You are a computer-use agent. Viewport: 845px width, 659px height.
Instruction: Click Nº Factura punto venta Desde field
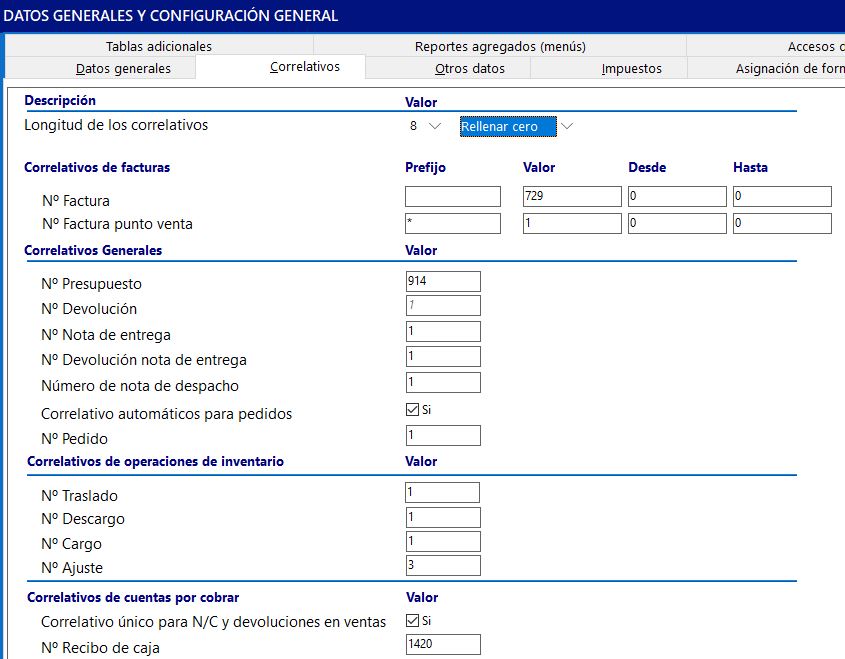(677, 223)
